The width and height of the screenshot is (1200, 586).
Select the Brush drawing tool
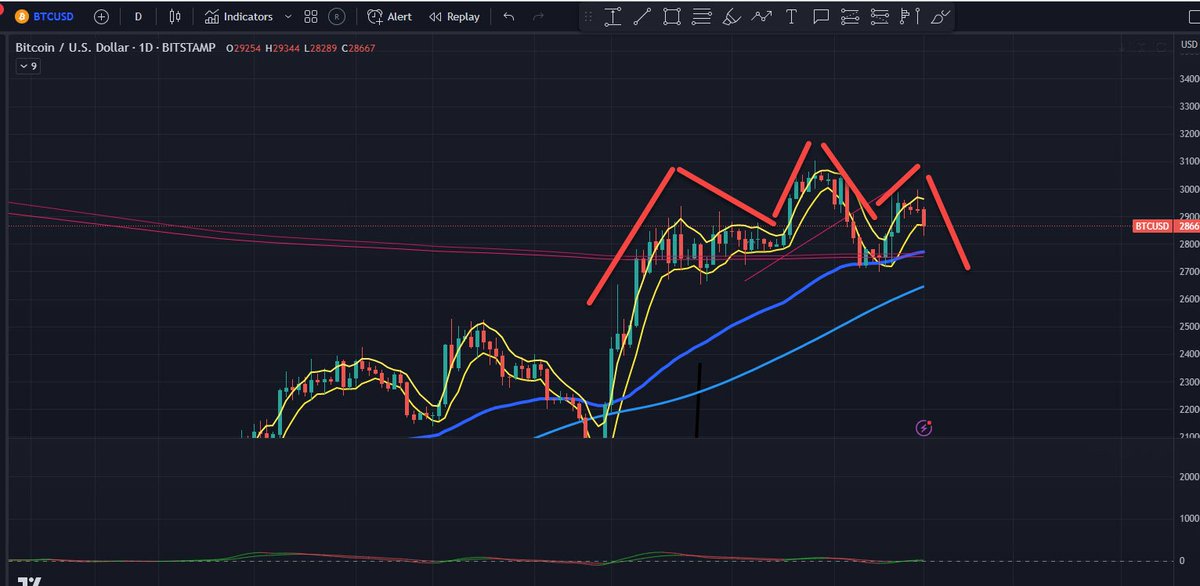(x=730, y=16)
